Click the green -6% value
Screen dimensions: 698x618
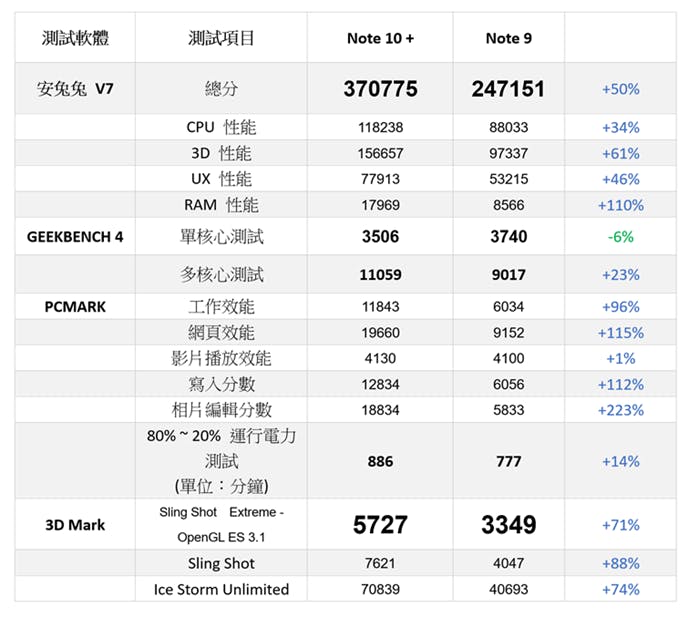pos(620,238)
